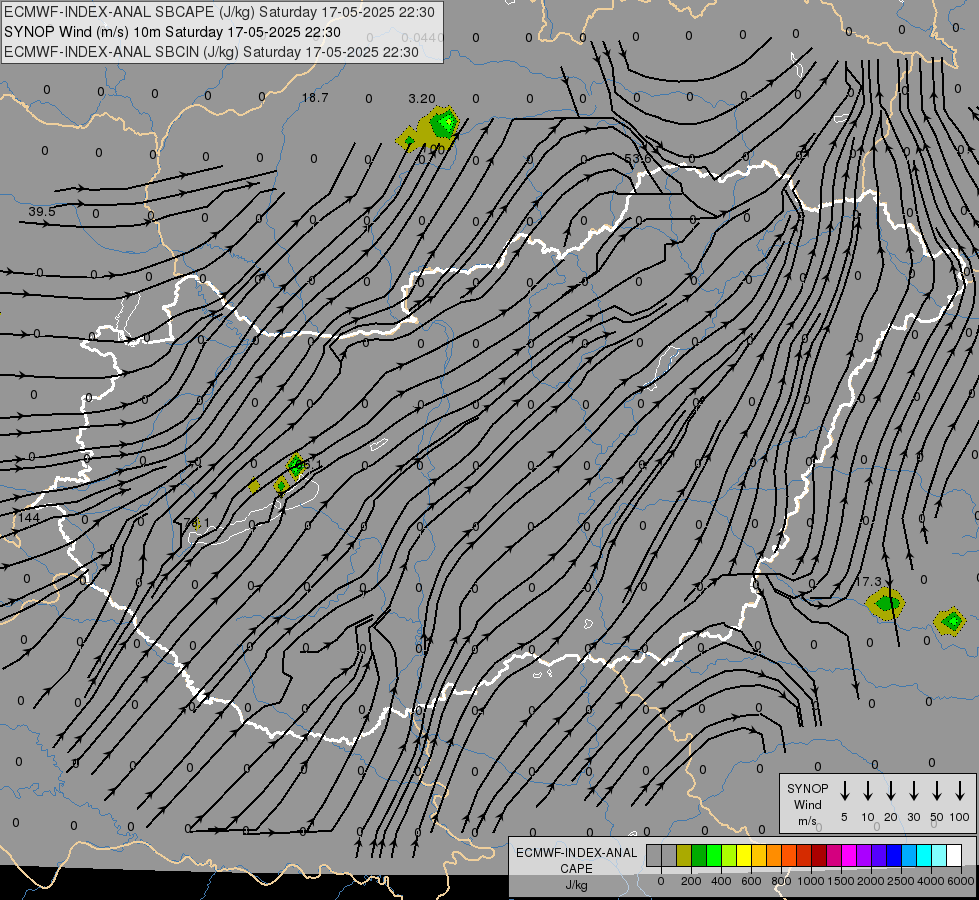Choose the orange swatch above 800 tick
The width and height of the screenshot is (979, 900).
click(x=774, y=855)
